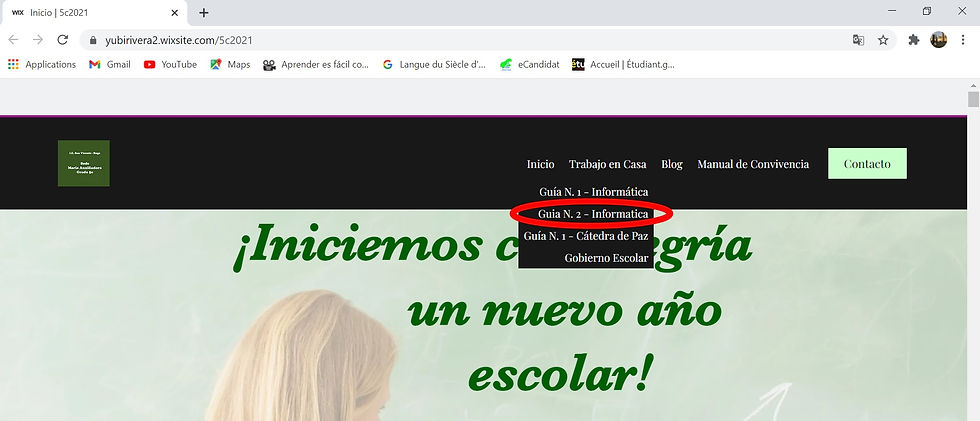980x421 pixels.
Task: Open the Chrome three-dot menu
Action: pyautogui.click(x=963, y=40)
